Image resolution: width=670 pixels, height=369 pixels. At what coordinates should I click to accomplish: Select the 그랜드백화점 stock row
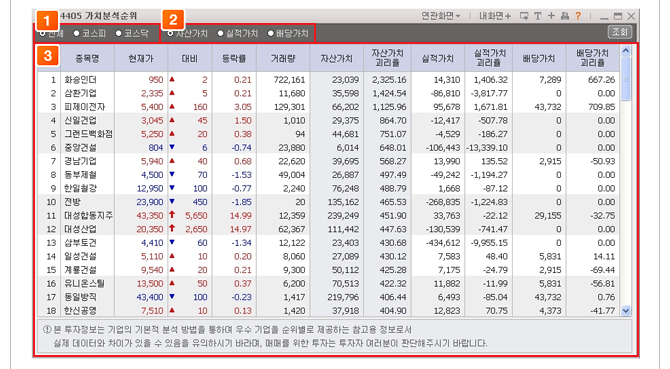(x=328, y=134)
